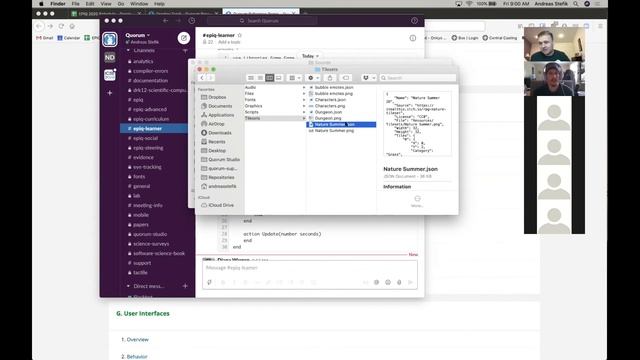640x360 pixels.
Task: Open Slack help icon
Action: [x=414, y=20]
